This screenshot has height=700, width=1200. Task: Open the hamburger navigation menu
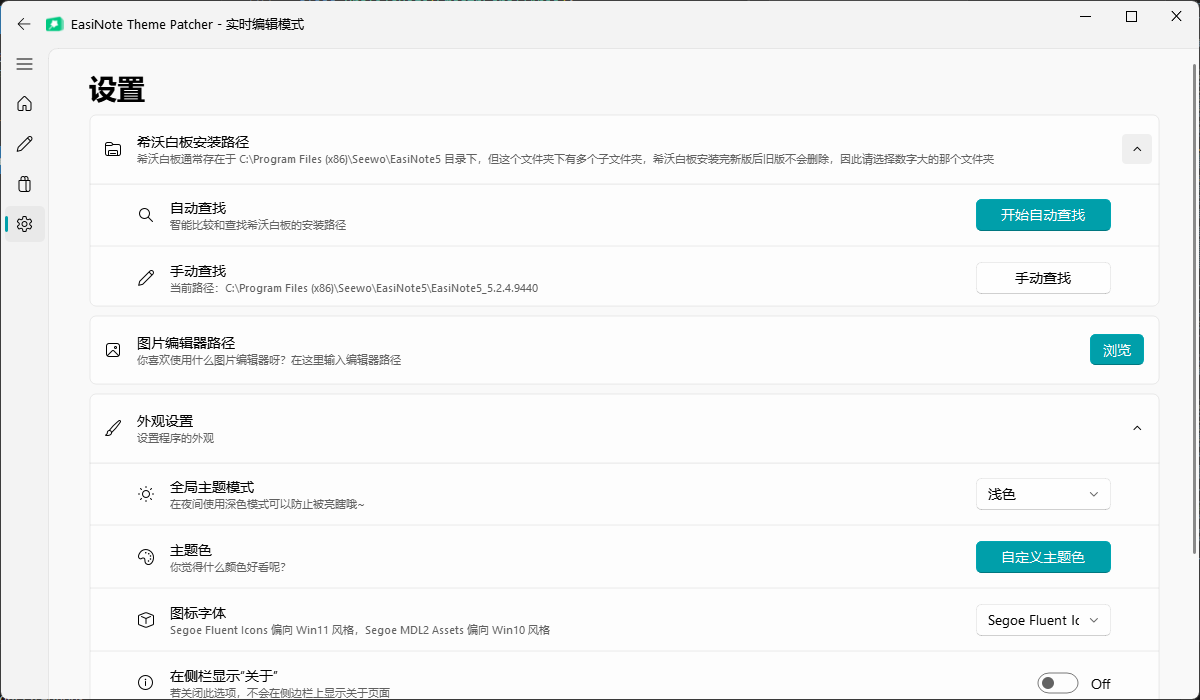pos(25,64)
